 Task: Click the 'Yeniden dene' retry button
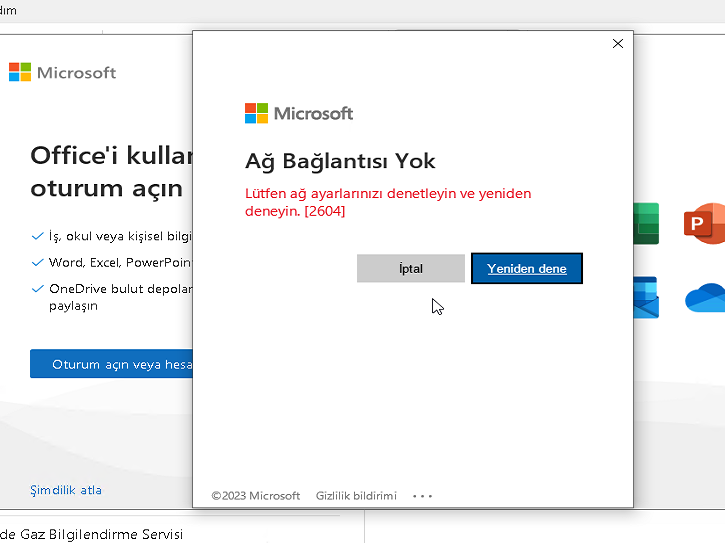click(x=527, y=268)
